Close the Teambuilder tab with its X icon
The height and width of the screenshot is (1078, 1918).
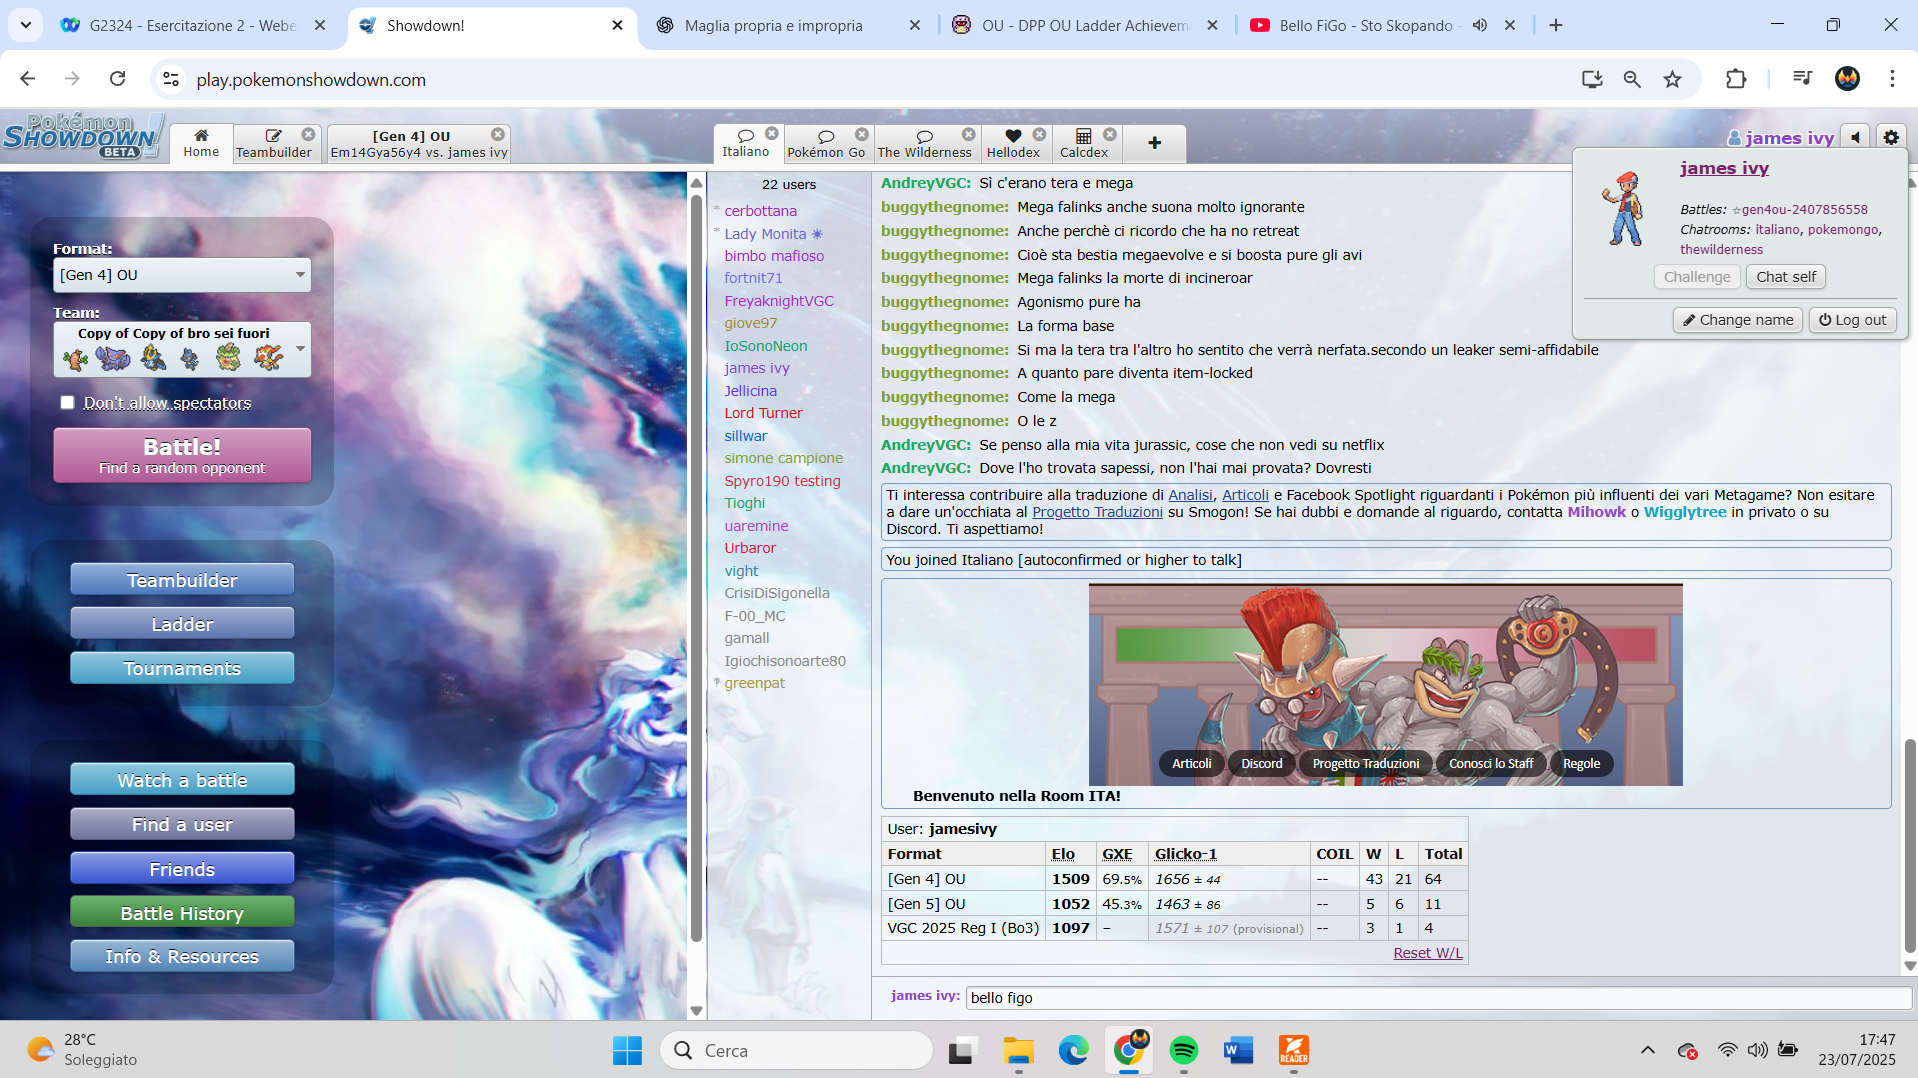point(309,135)
